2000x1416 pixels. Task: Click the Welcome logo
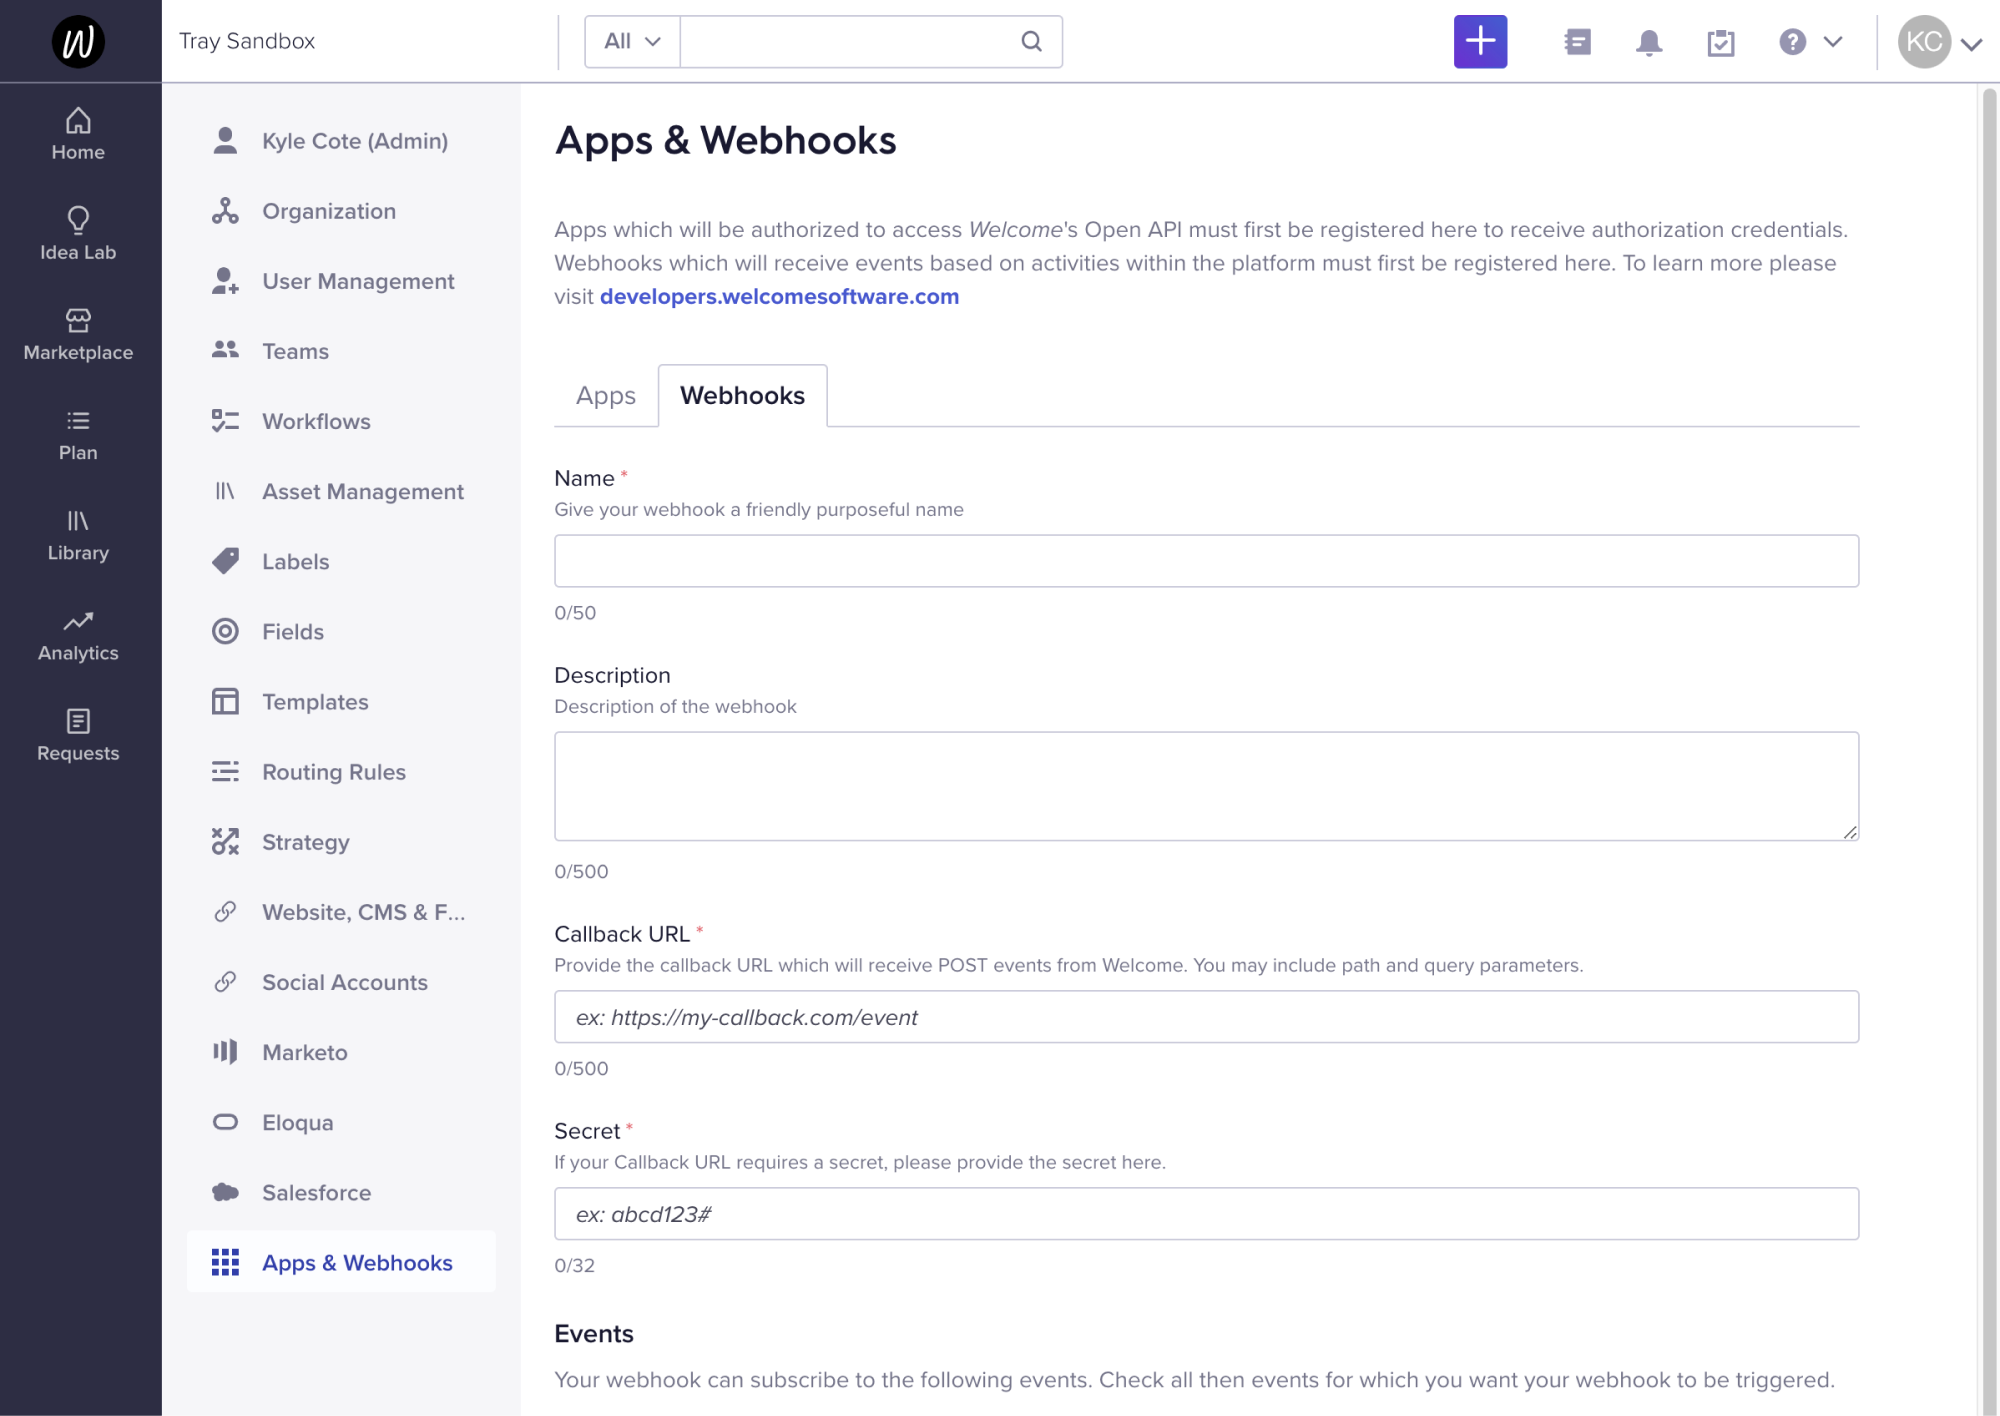pyautogui.click(x=78, y=41)
